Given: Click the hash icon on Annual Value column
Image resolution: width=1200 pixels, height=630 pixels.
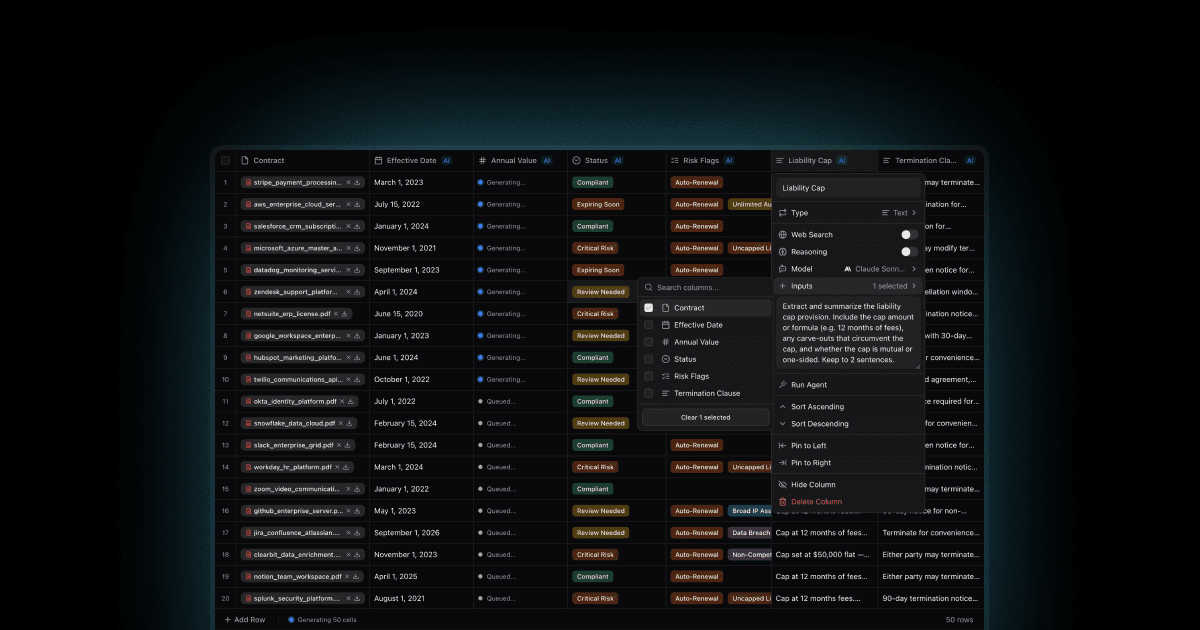Looking at the screenshot, I should click(481, 161).
